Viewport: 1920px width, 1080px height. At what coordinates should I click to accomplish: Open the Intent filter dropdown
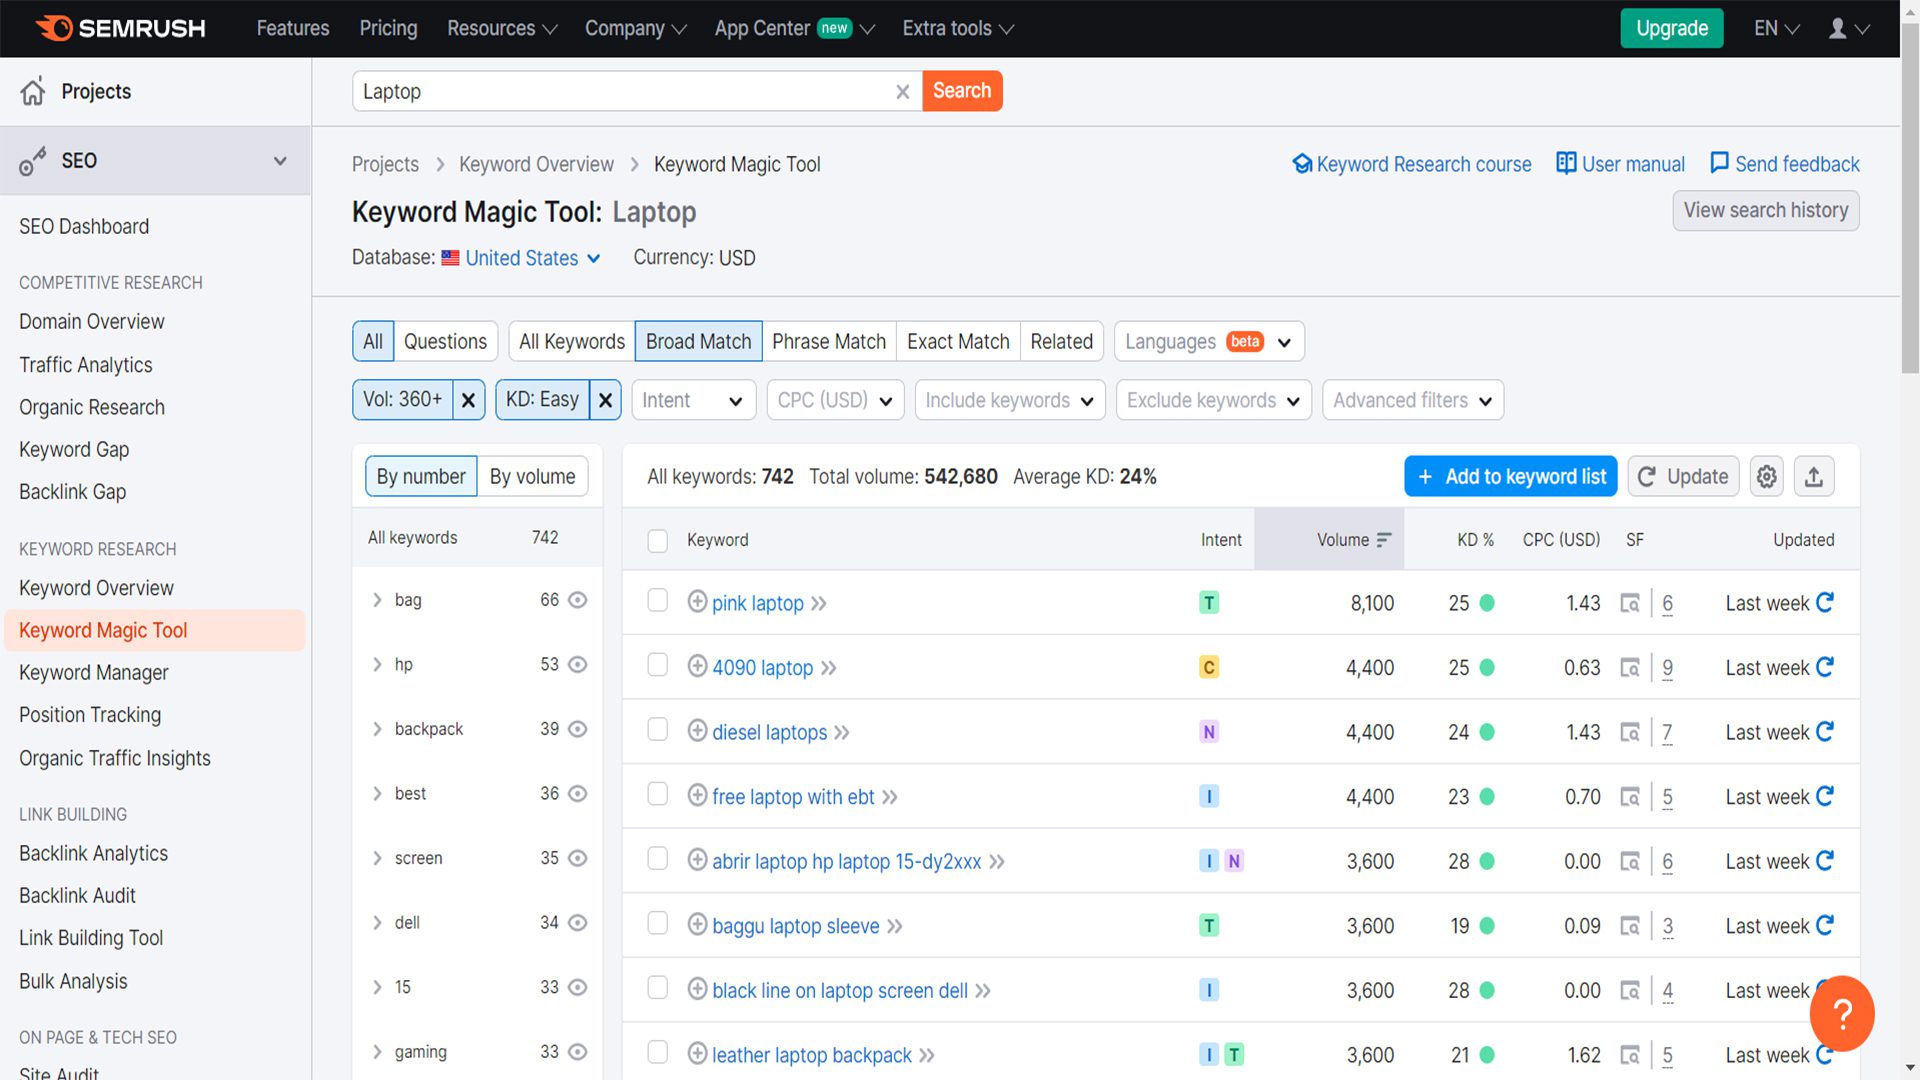(x=692, y=400)
